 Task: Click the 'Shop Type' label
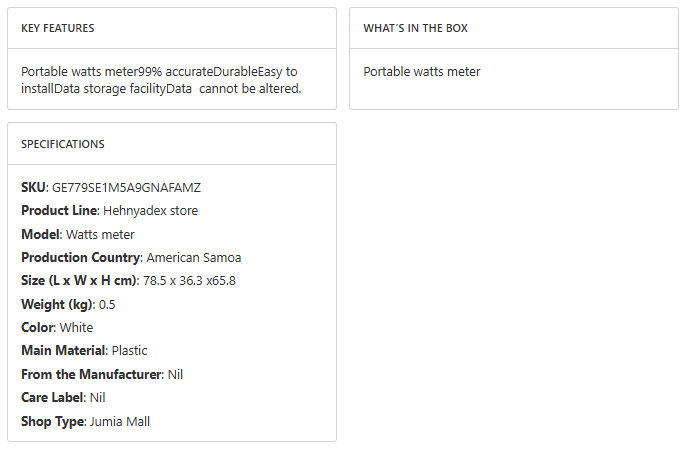(52, 422)
